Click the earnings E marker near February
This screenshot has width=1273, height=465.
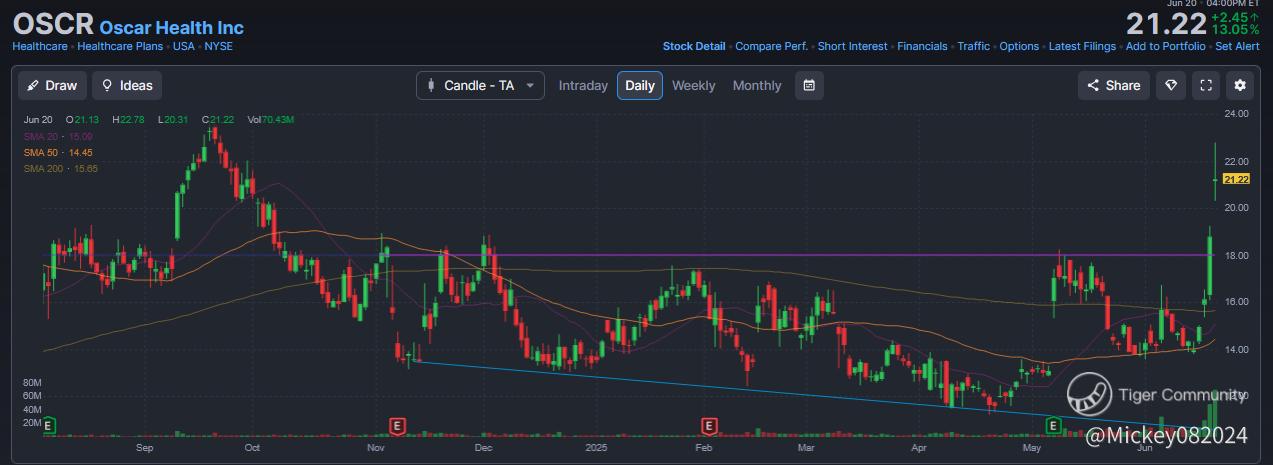[x=709, y=426]
